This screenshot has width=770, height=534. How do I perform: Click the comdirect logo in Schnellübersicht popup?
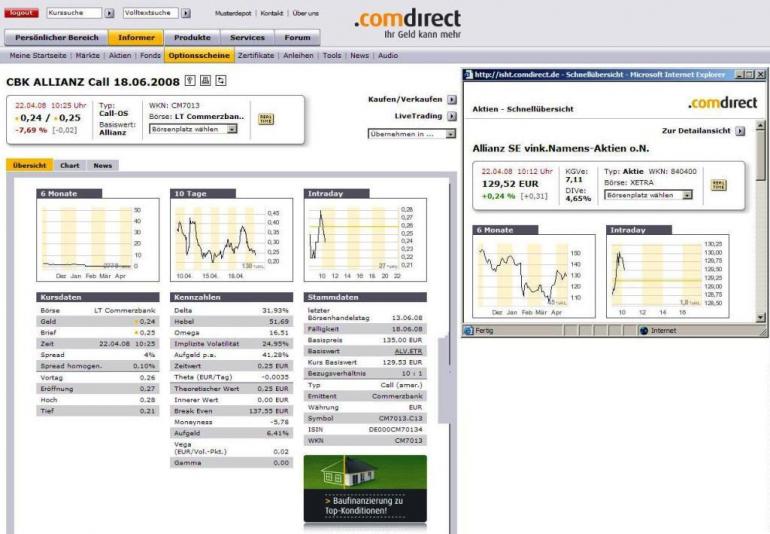[x=722, y=103]
